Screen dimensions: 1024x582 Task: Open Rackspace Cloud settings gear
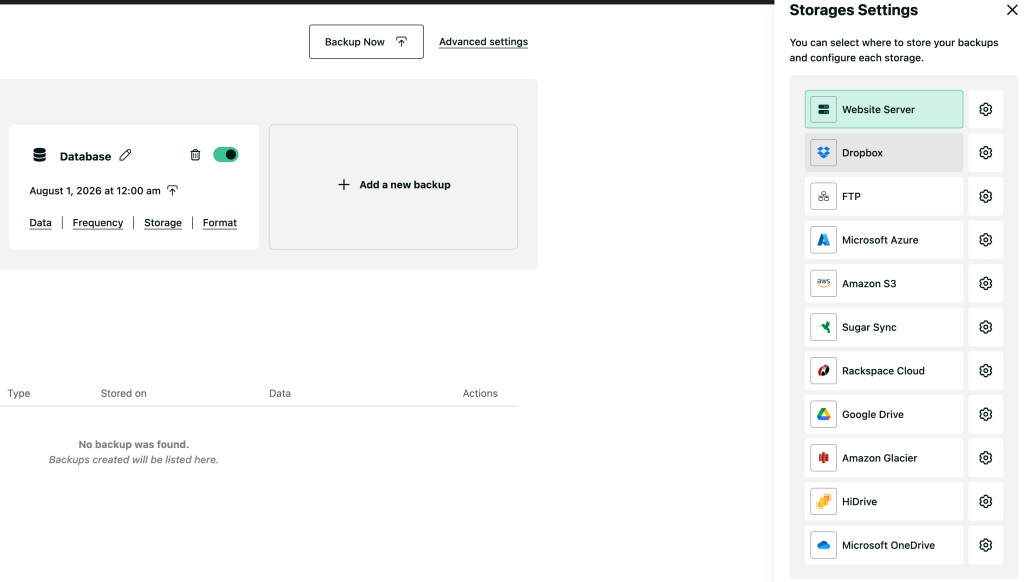(985, 371)
